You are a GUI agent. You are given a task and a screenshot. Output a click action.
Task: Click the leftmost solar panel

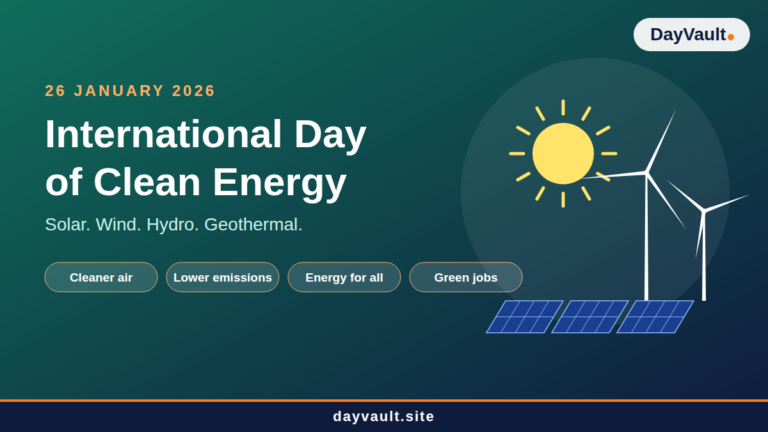525,317
